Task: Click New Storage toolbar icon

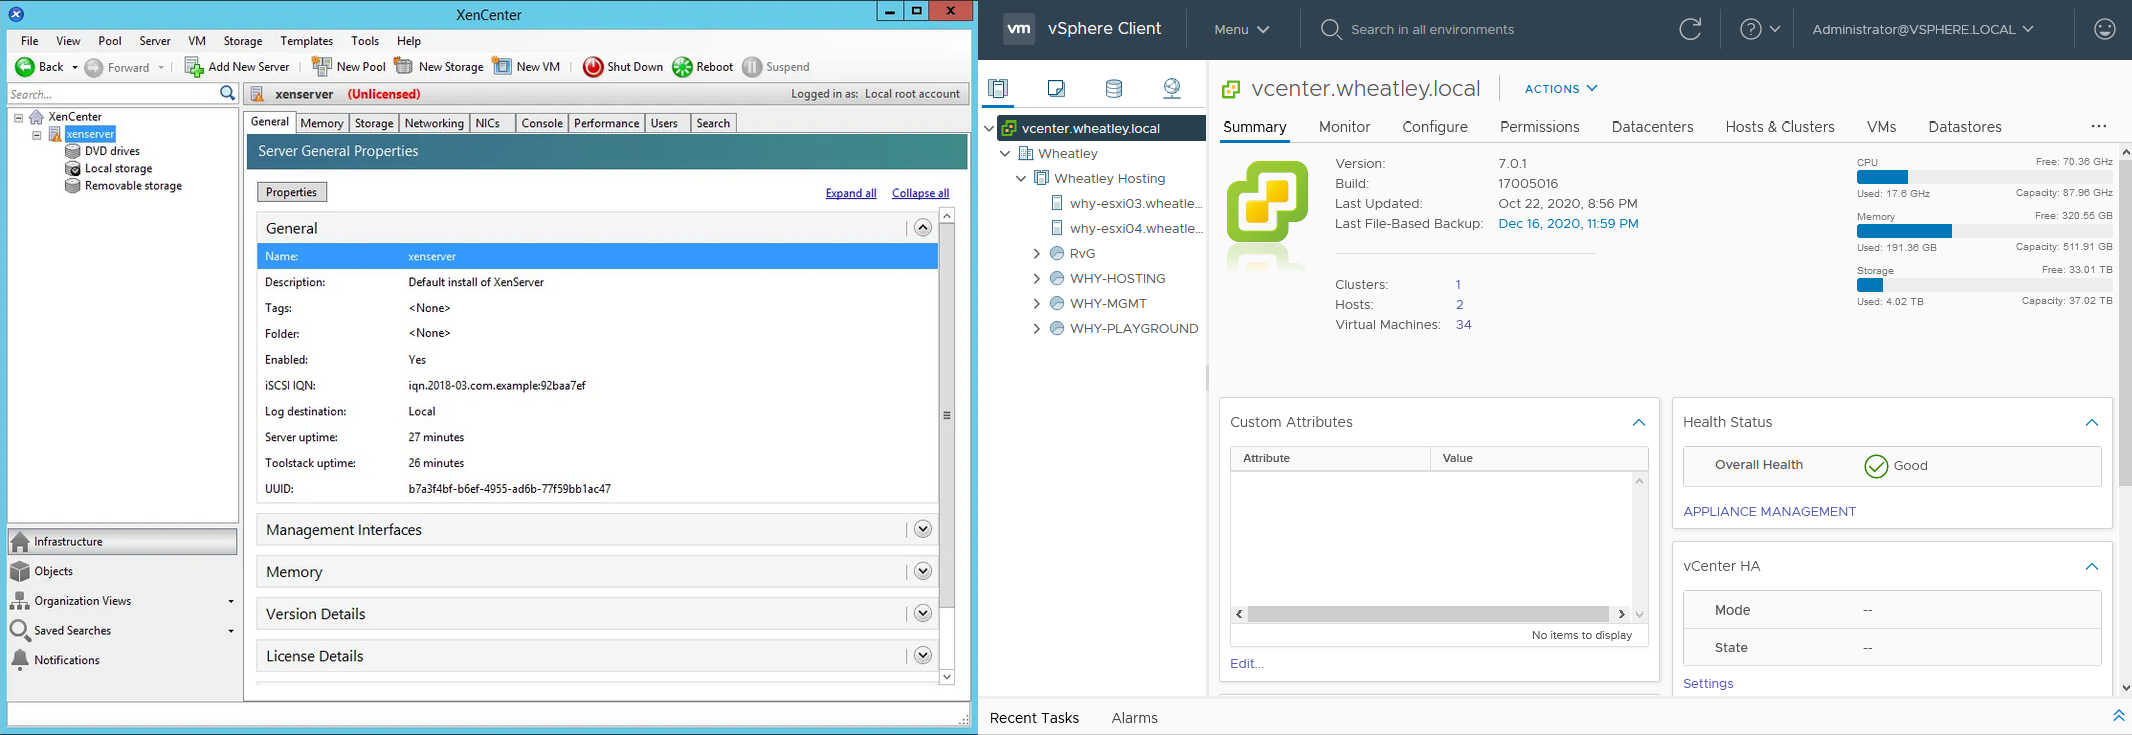Action: tap(404, 67)
